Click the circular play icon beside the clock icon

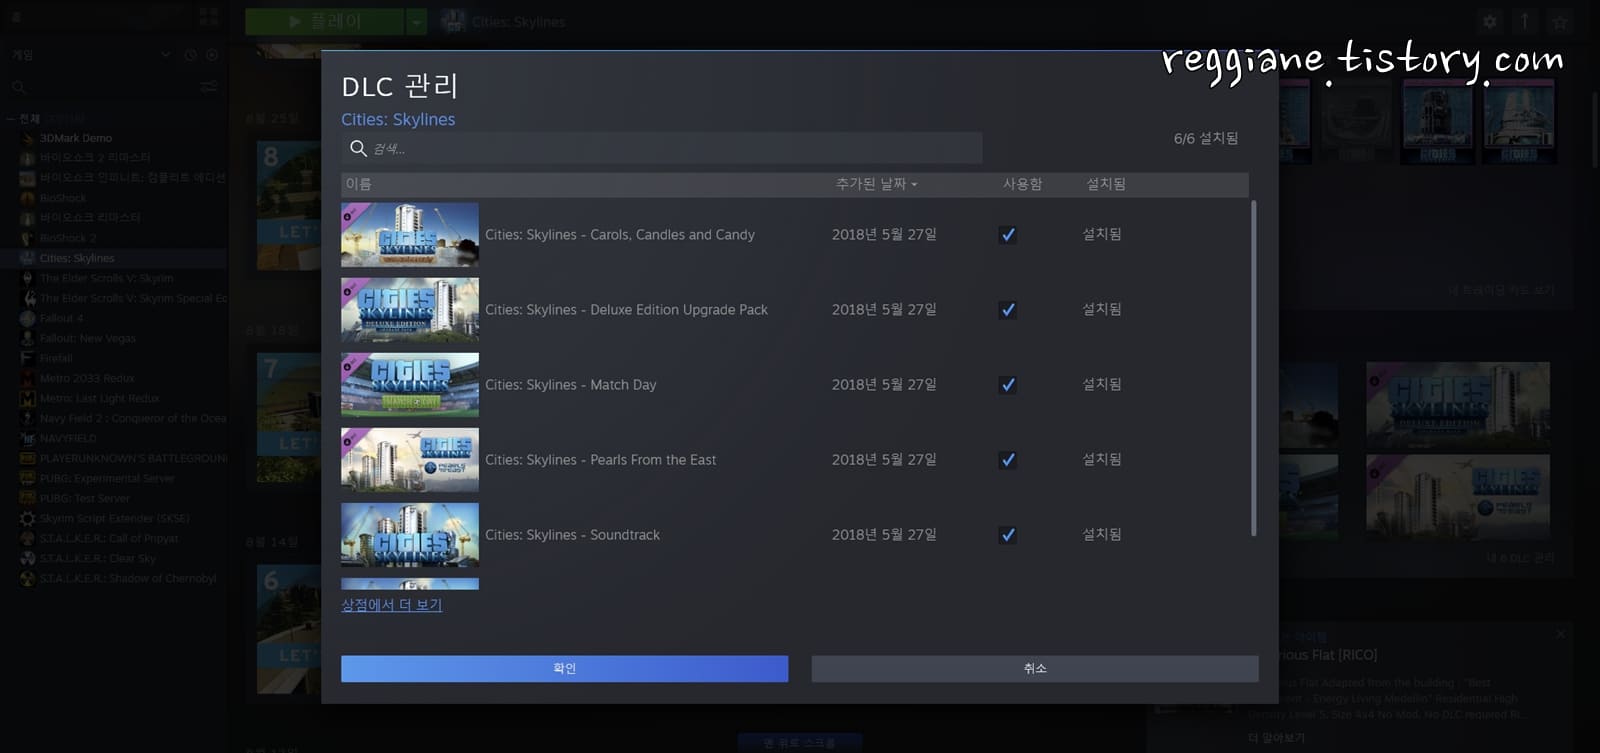tap(212, 55)
